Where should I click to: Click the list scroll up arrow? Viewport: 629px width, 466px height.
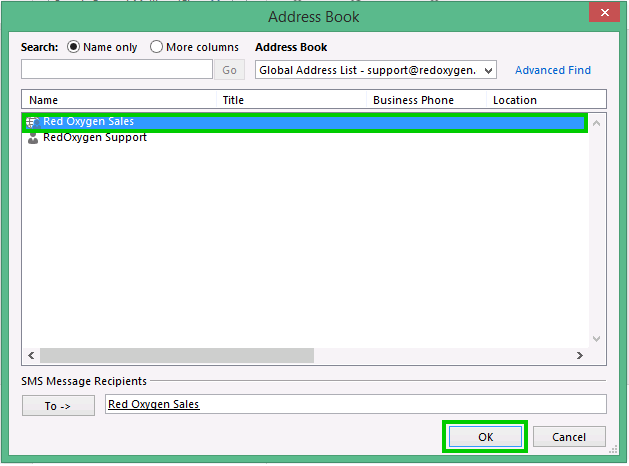(x=597, y=124)
